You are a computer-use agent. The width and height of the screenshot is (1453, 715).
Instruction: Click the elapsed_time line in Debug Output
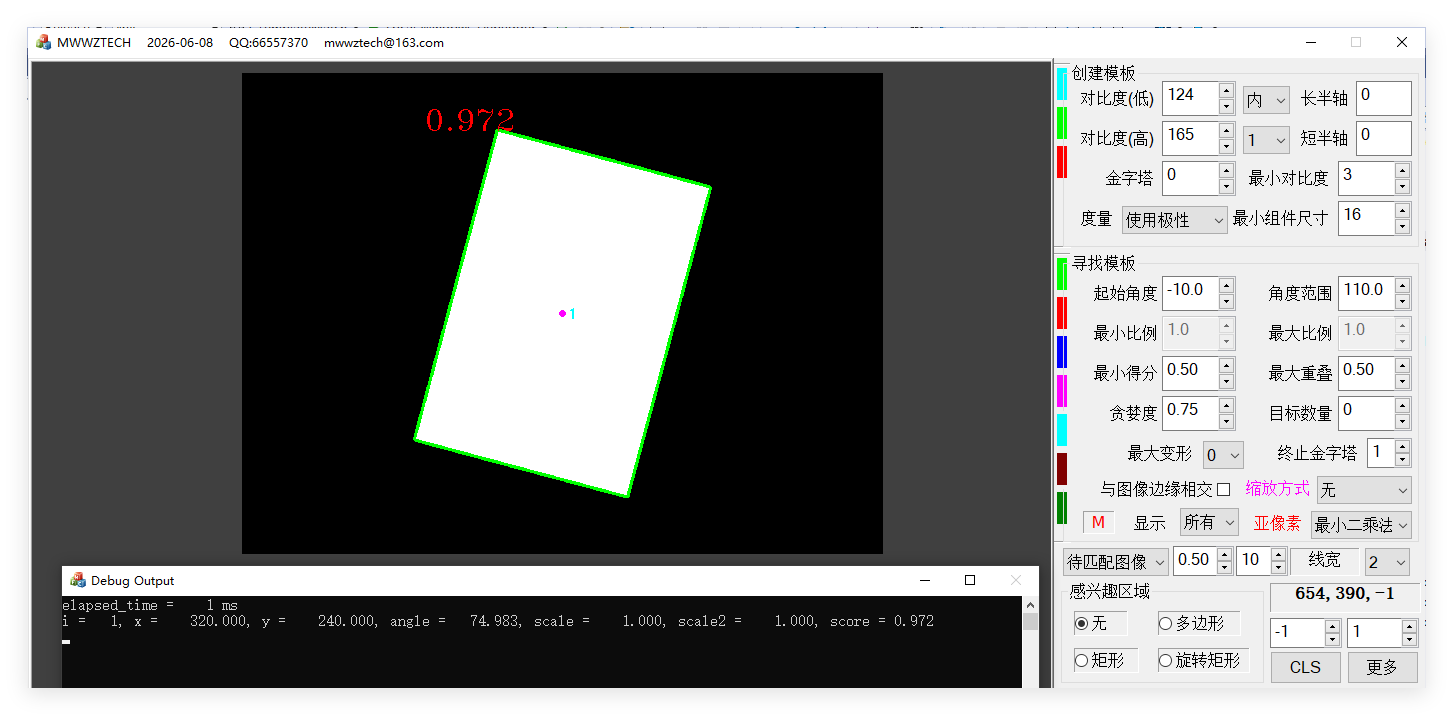point(150,605)
